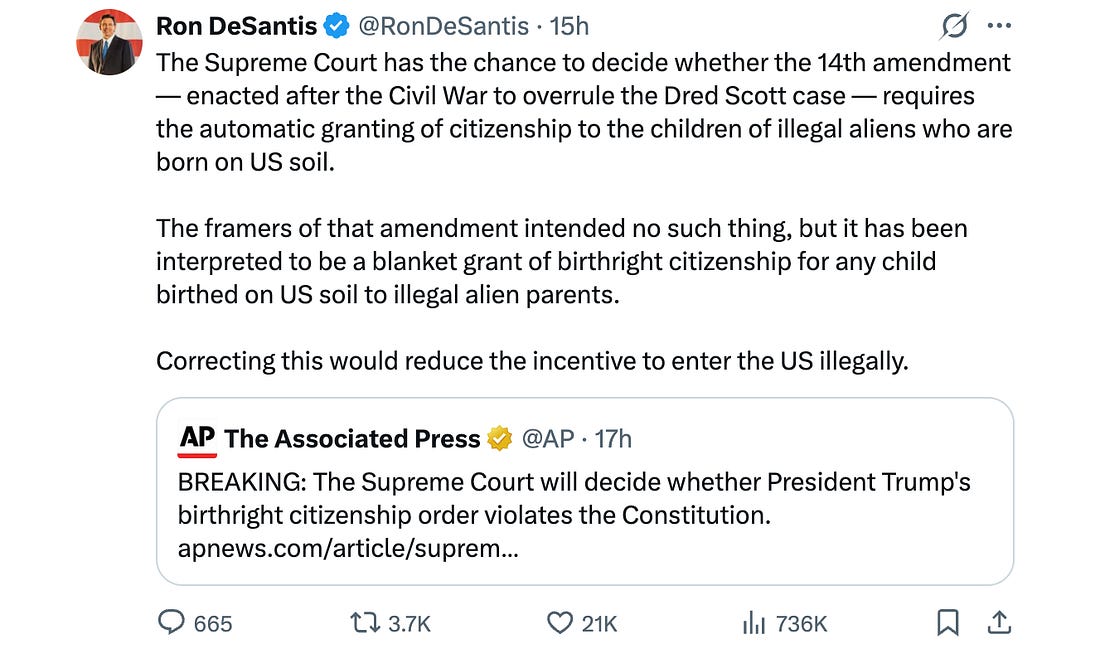Open Ron DeSantis profile picture
Image resolution: width=1100 pixels, height=648 pixels.
click(x=110, y=43)
